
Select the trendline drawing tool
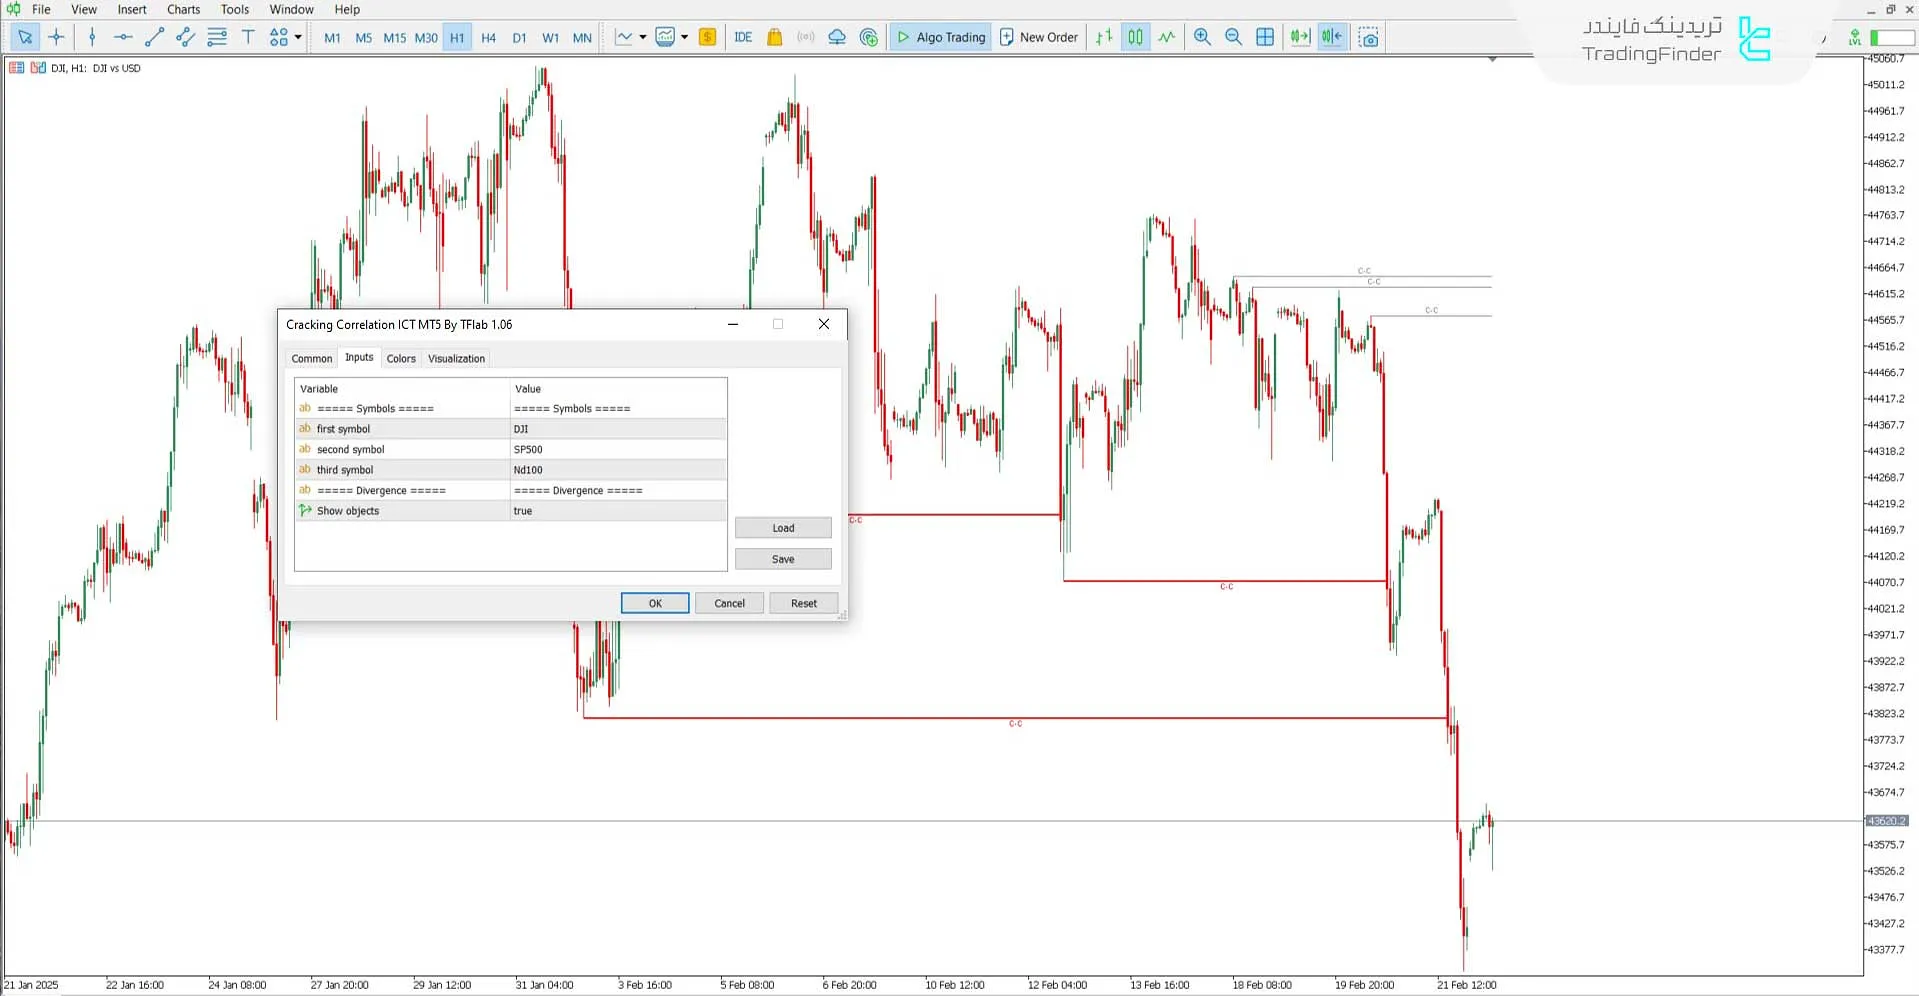coord(154,37)
